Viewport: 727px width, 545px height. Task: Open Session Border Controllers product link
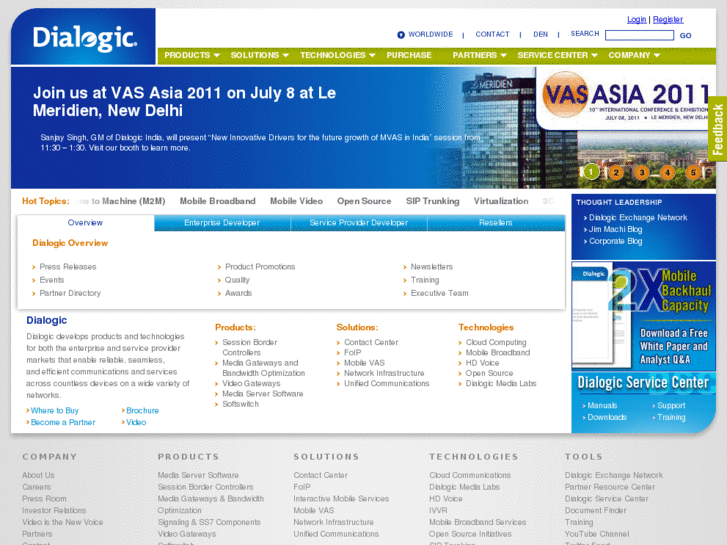(x=249, y=347)
